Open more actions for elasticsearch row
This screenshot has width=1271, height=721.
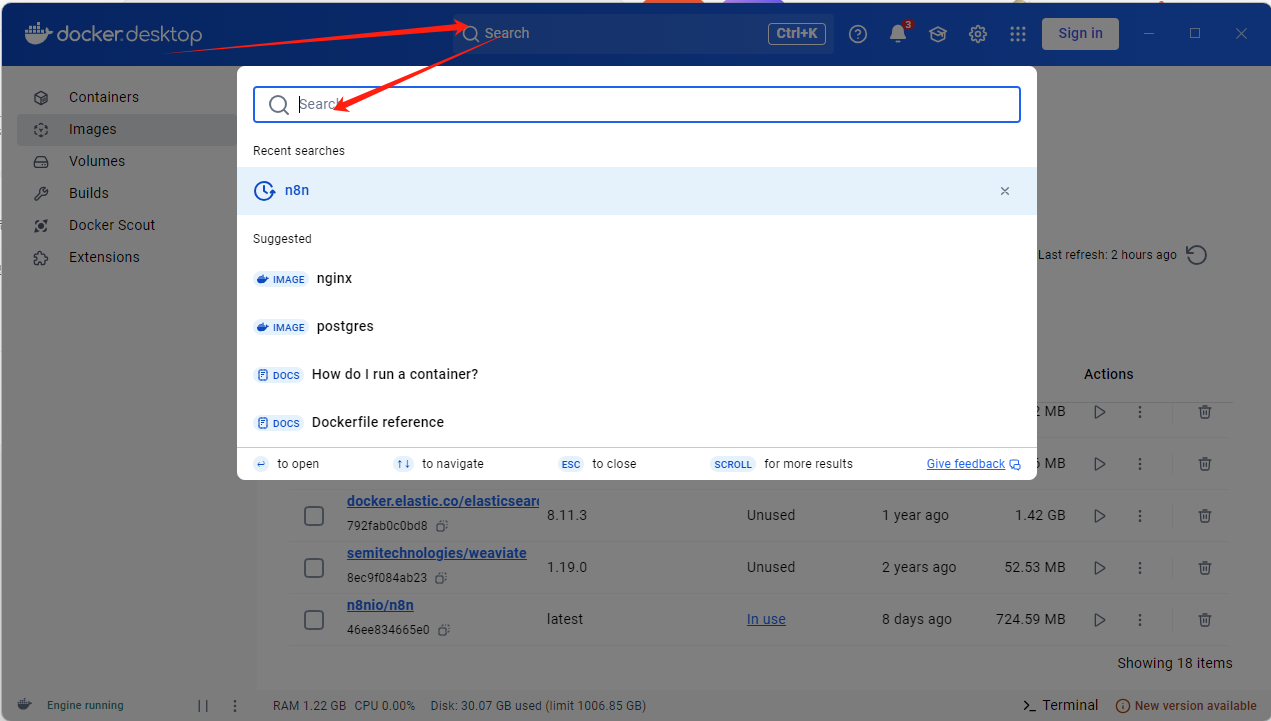pos(1140,516)
